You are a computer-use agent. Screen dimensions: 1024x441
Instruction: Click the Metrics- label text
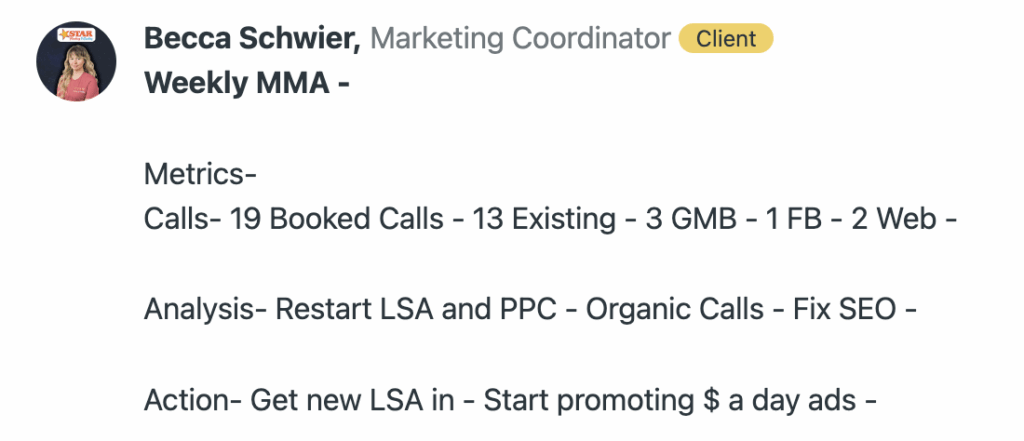200,174
